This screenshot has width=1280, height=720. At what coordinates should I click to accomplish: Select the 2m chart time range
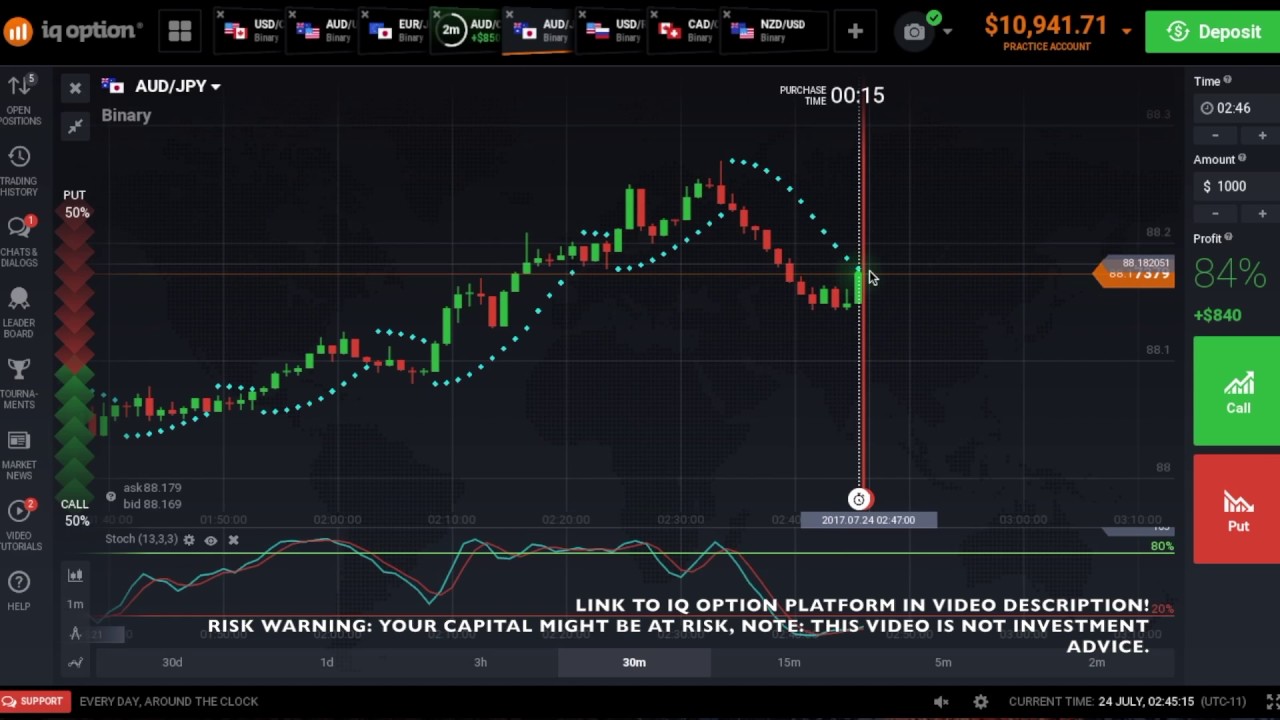click(x=1097, y=662)
